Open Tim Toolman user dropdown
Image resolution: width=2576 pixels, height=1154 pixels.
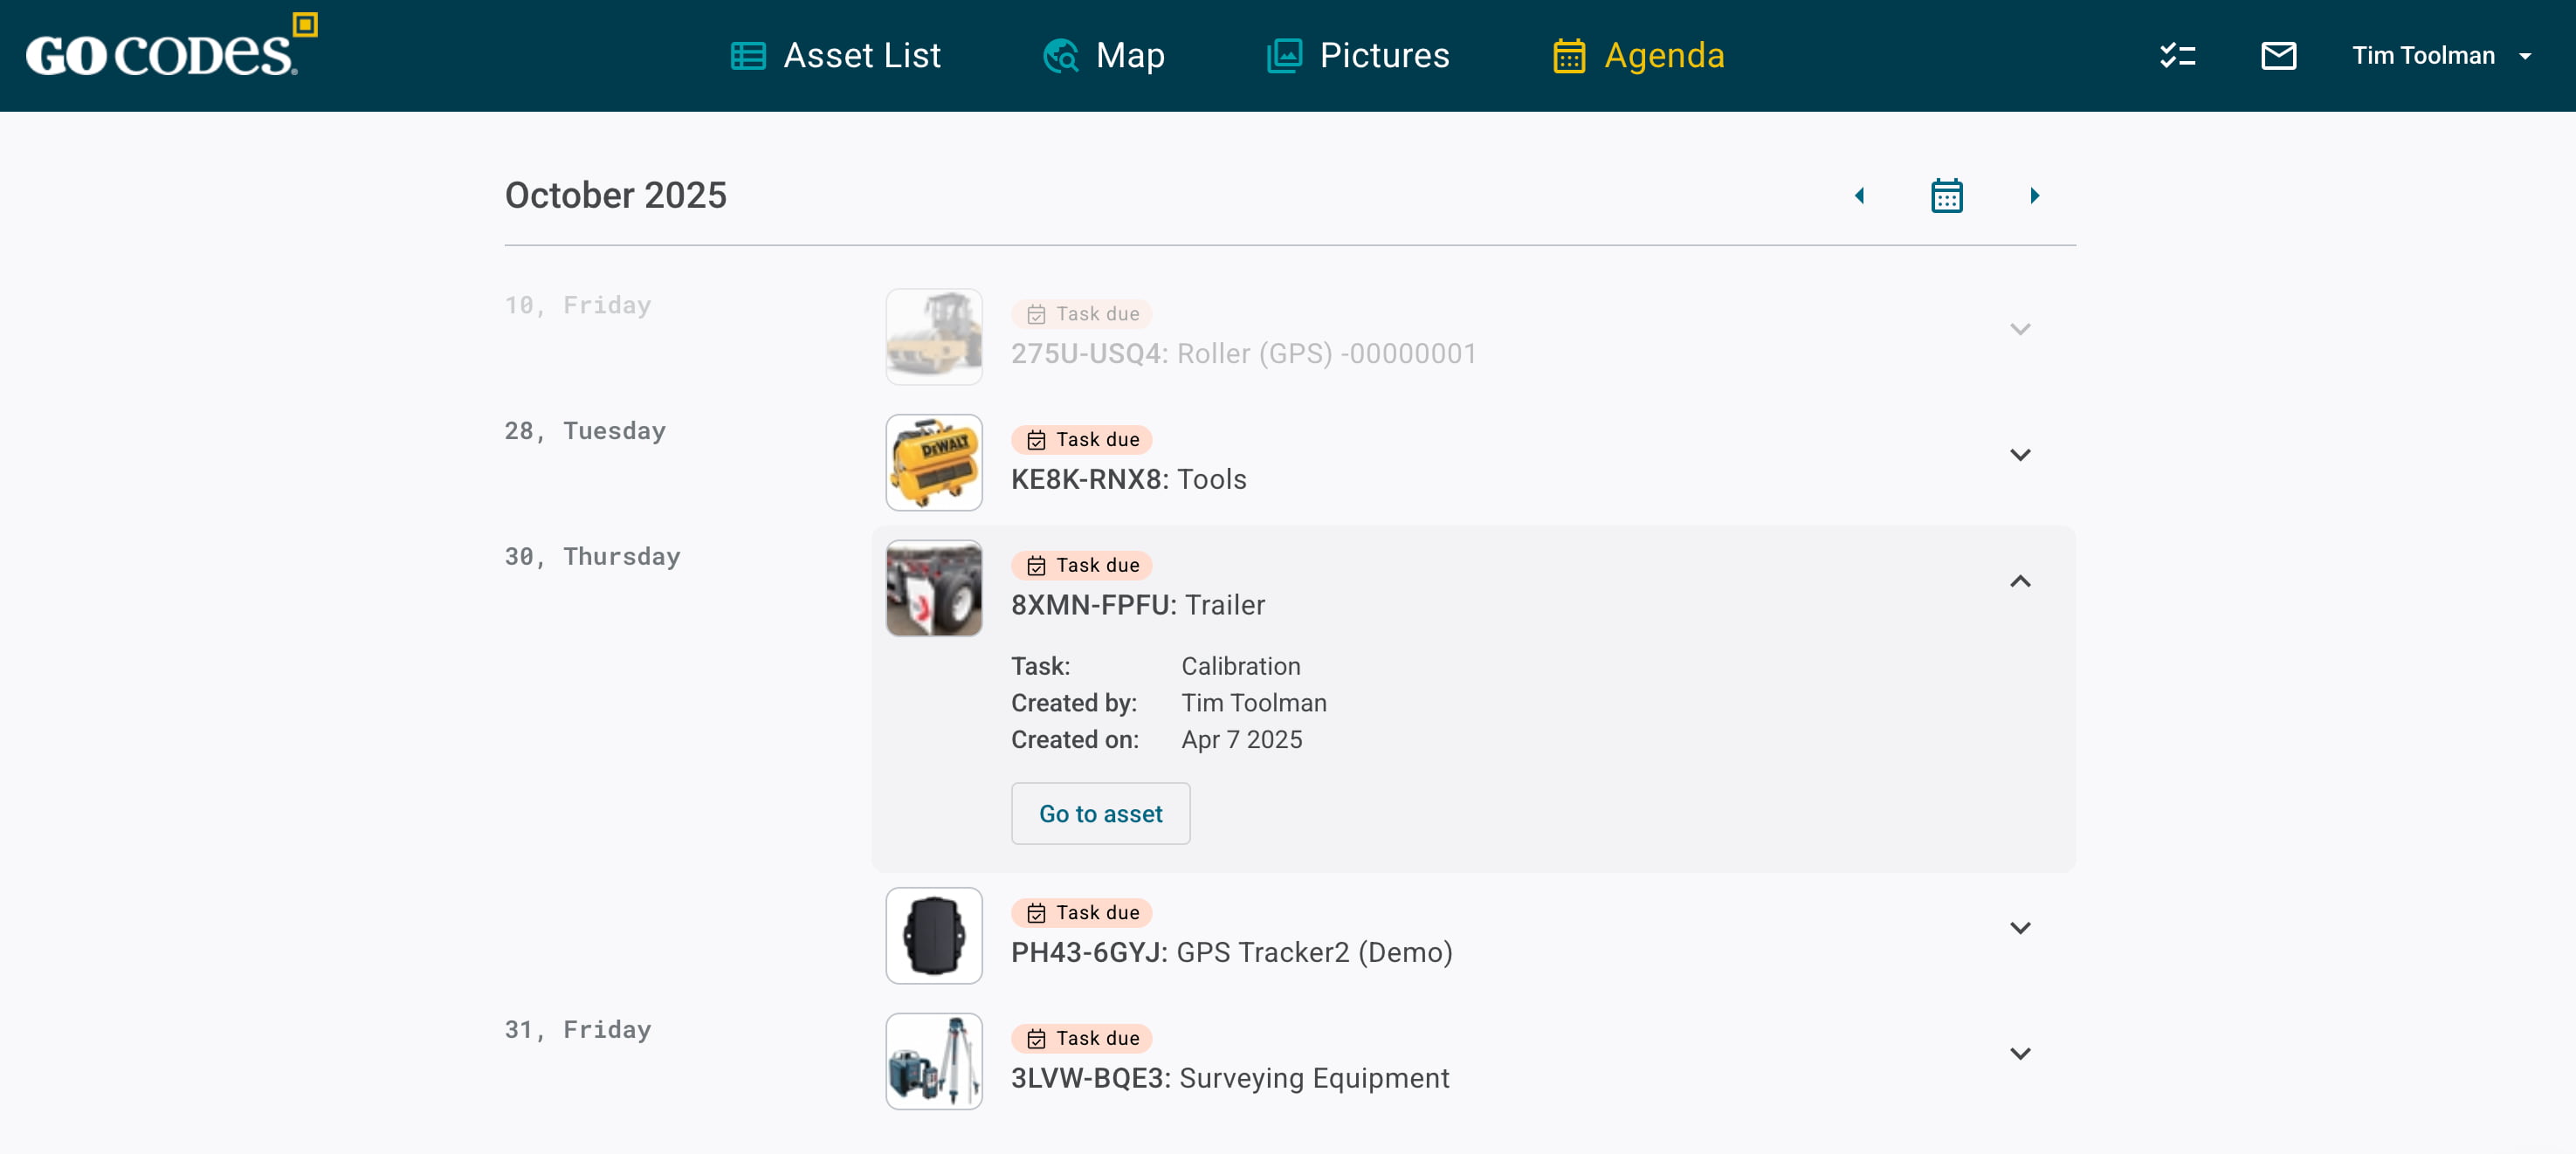click(2440, 56)
